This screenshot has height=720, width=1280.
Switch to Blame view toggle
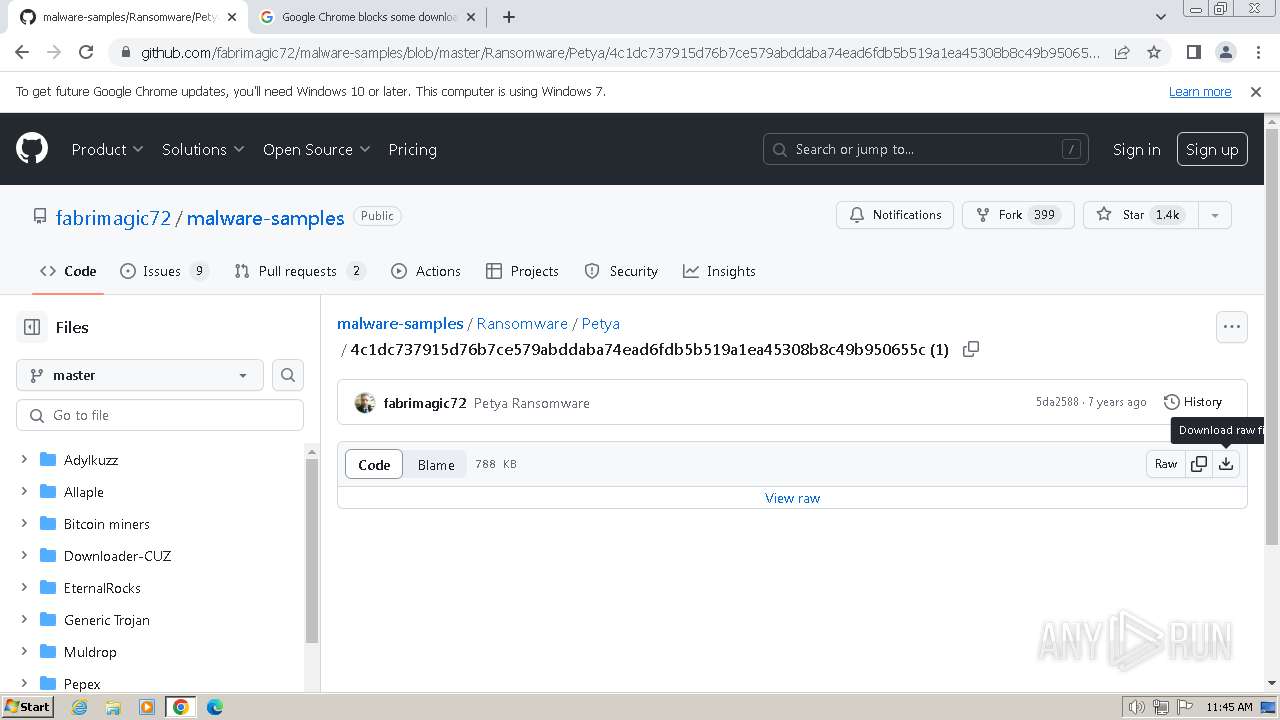click(x=436, y=464)
